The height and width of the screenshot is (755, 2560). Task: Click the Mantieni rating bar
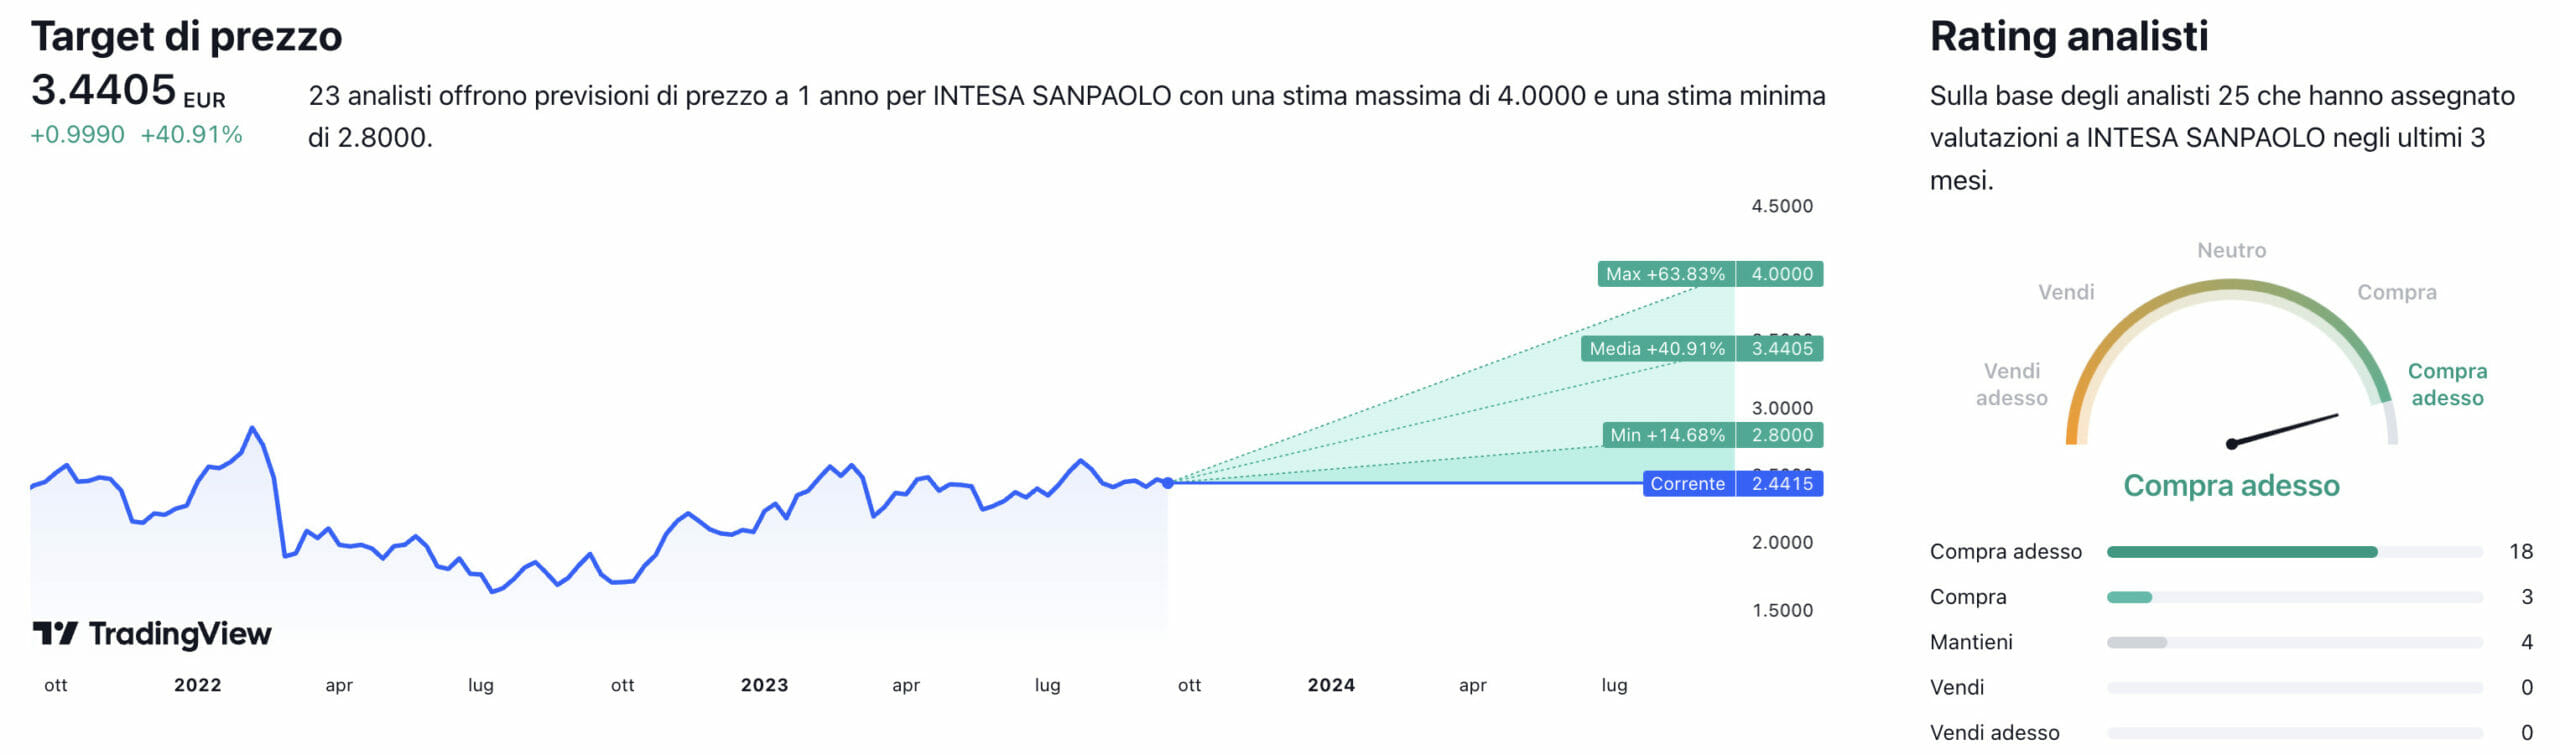point(2295,643)
